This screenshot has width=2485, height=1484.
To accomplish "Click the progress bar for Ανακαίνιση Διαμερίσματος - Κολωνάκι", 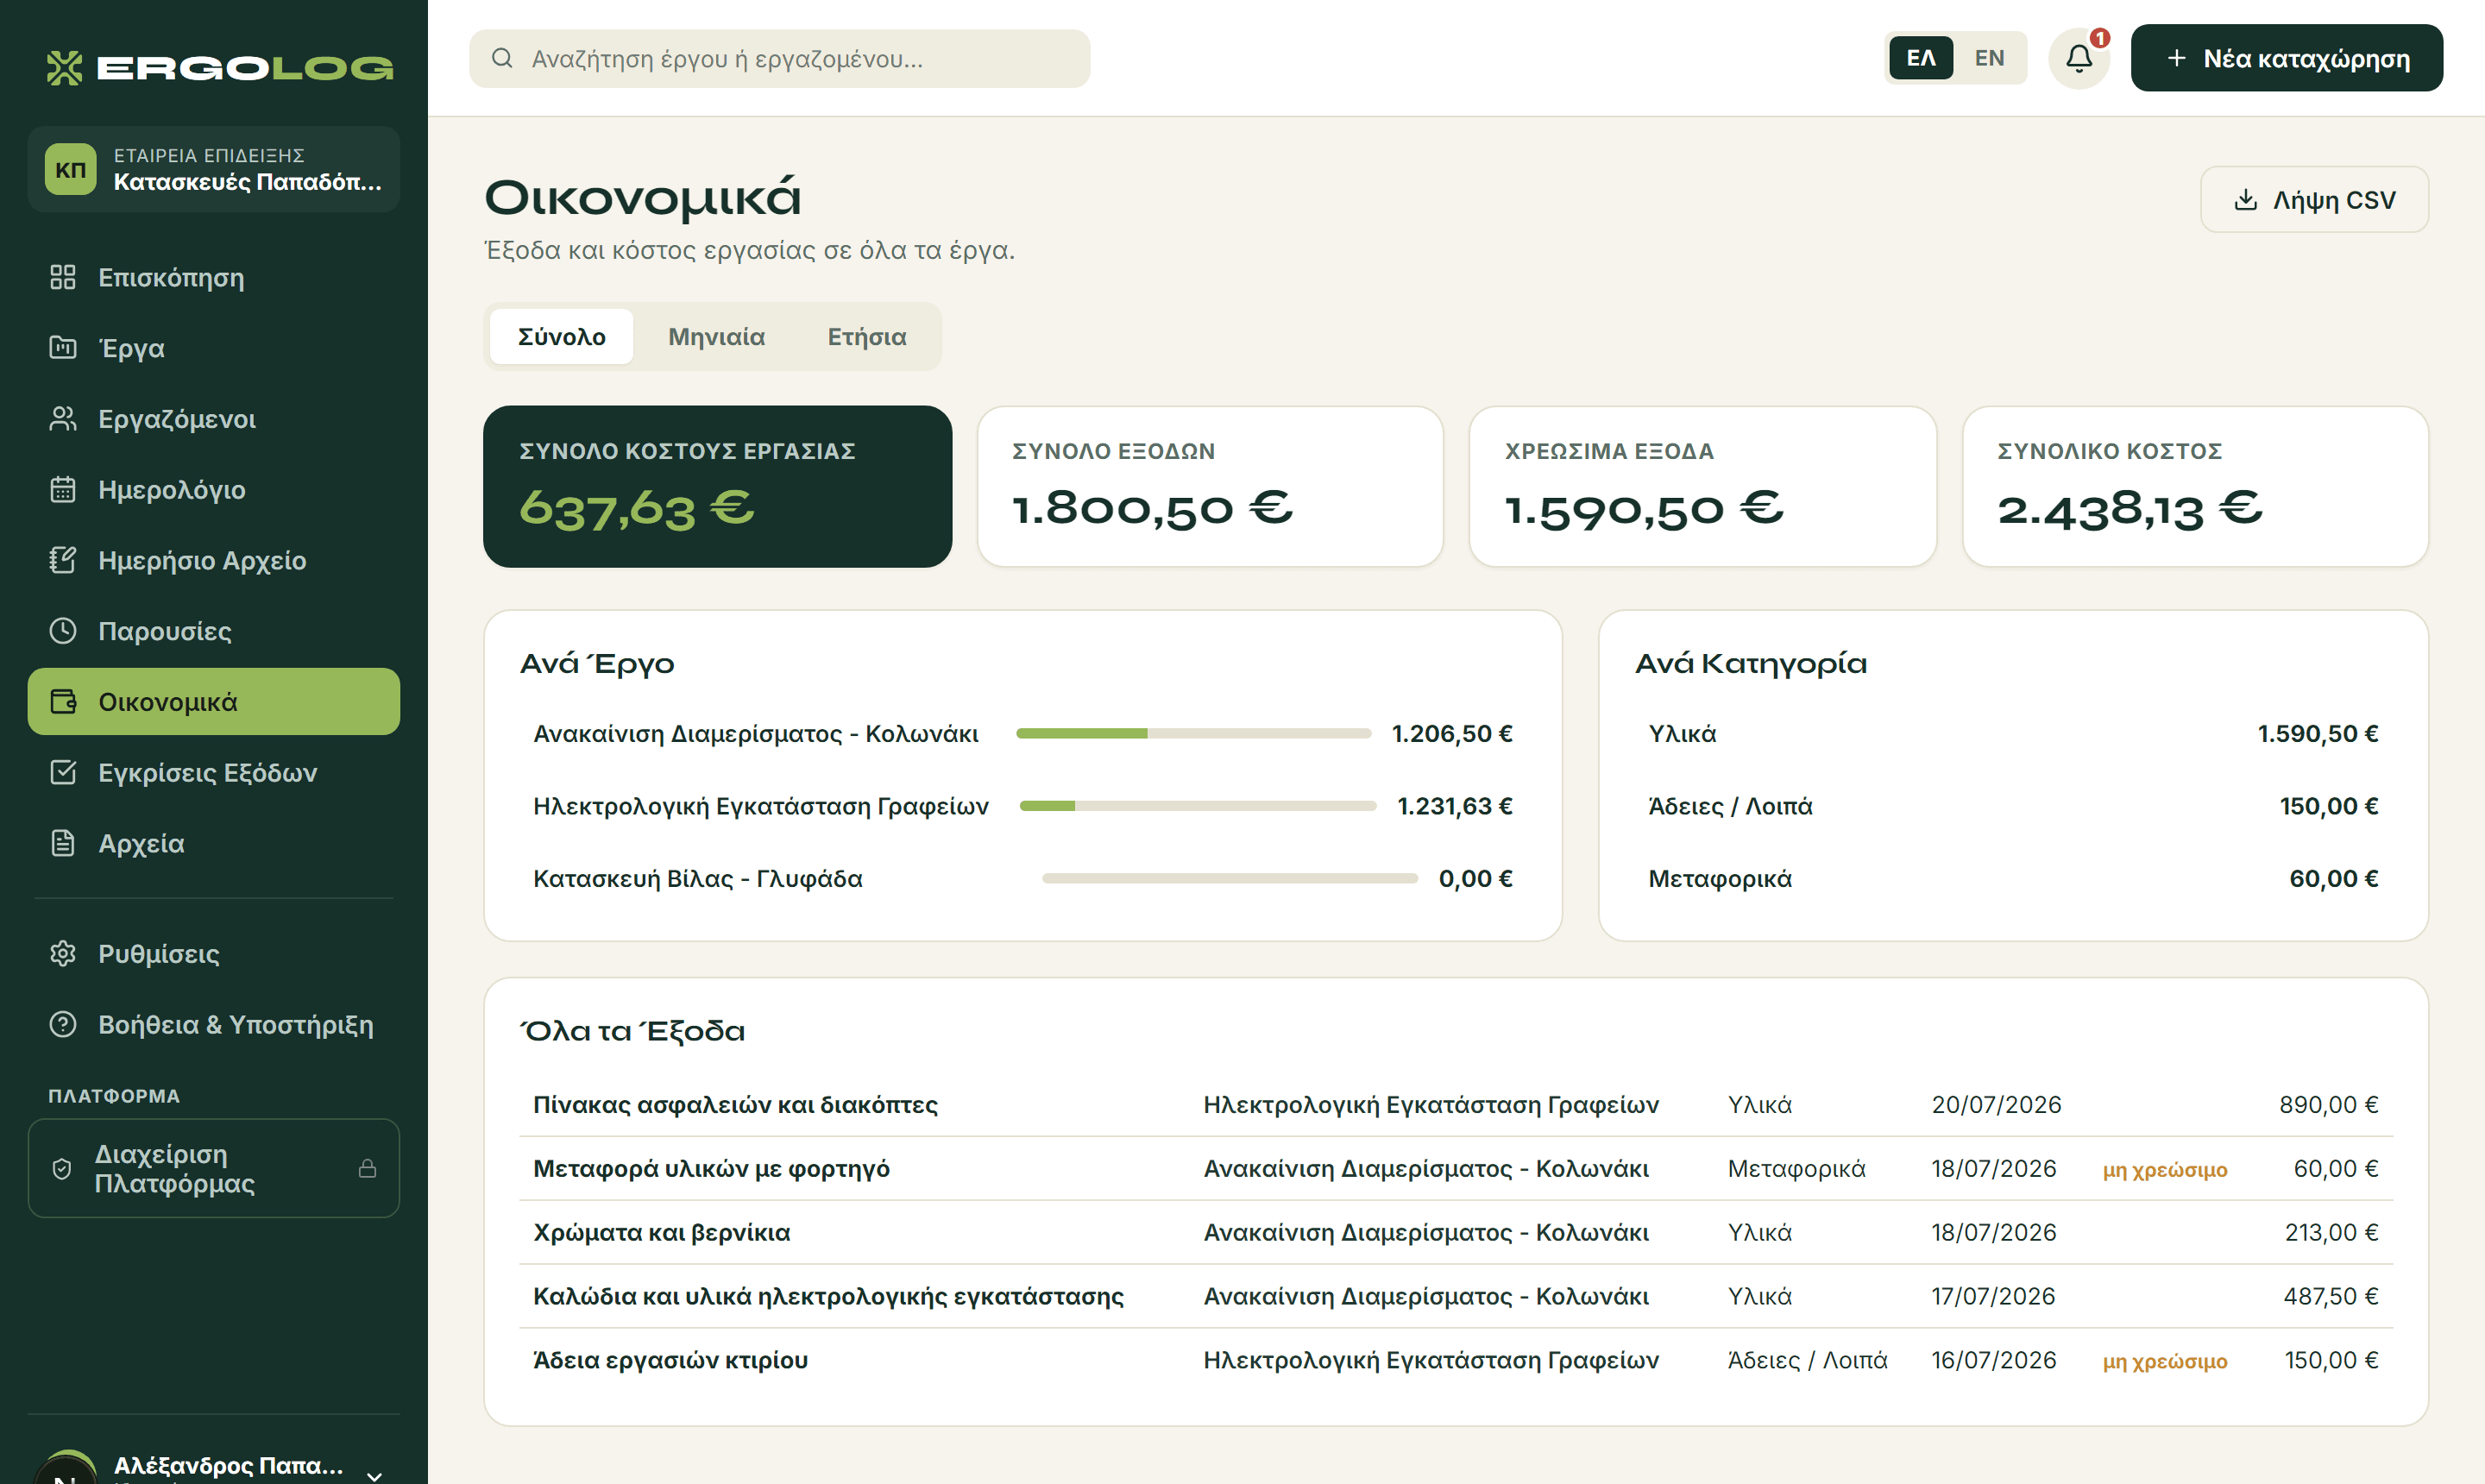I will click(x=1193, y=733).
